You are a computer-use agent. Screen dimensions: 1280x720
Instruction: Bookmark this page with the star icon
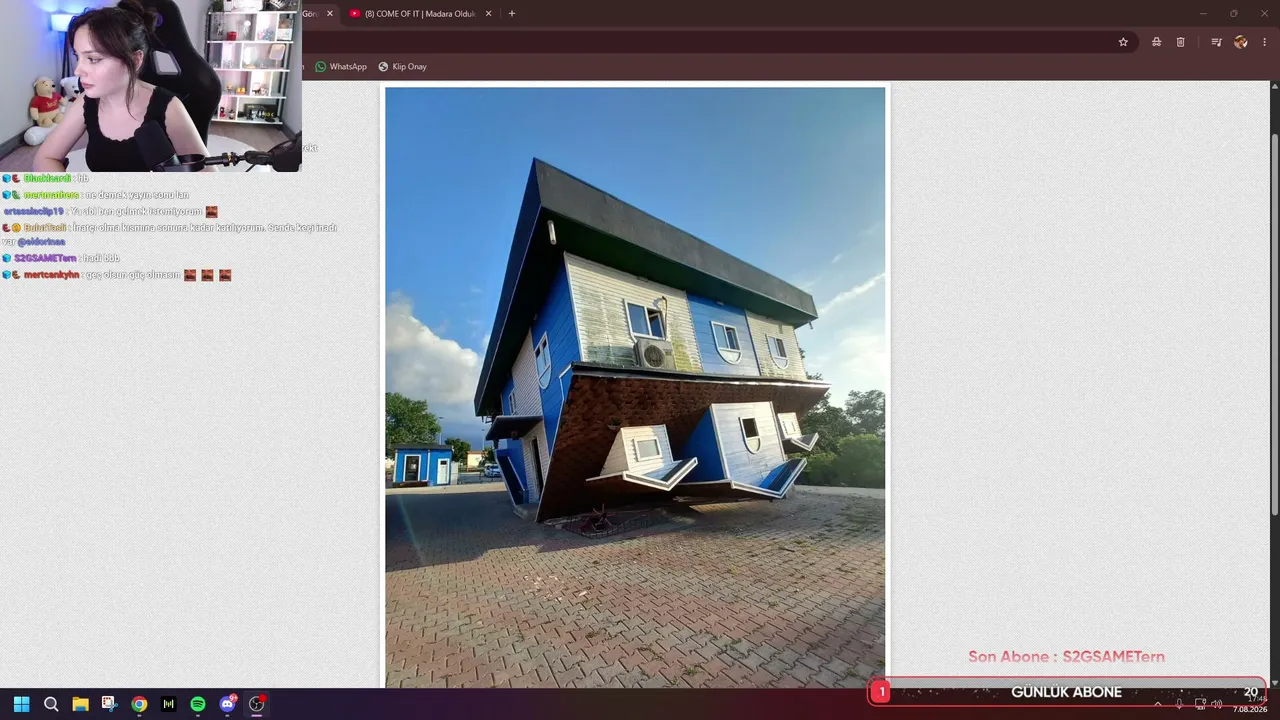pyautogui.click(x=1123, y=42)
